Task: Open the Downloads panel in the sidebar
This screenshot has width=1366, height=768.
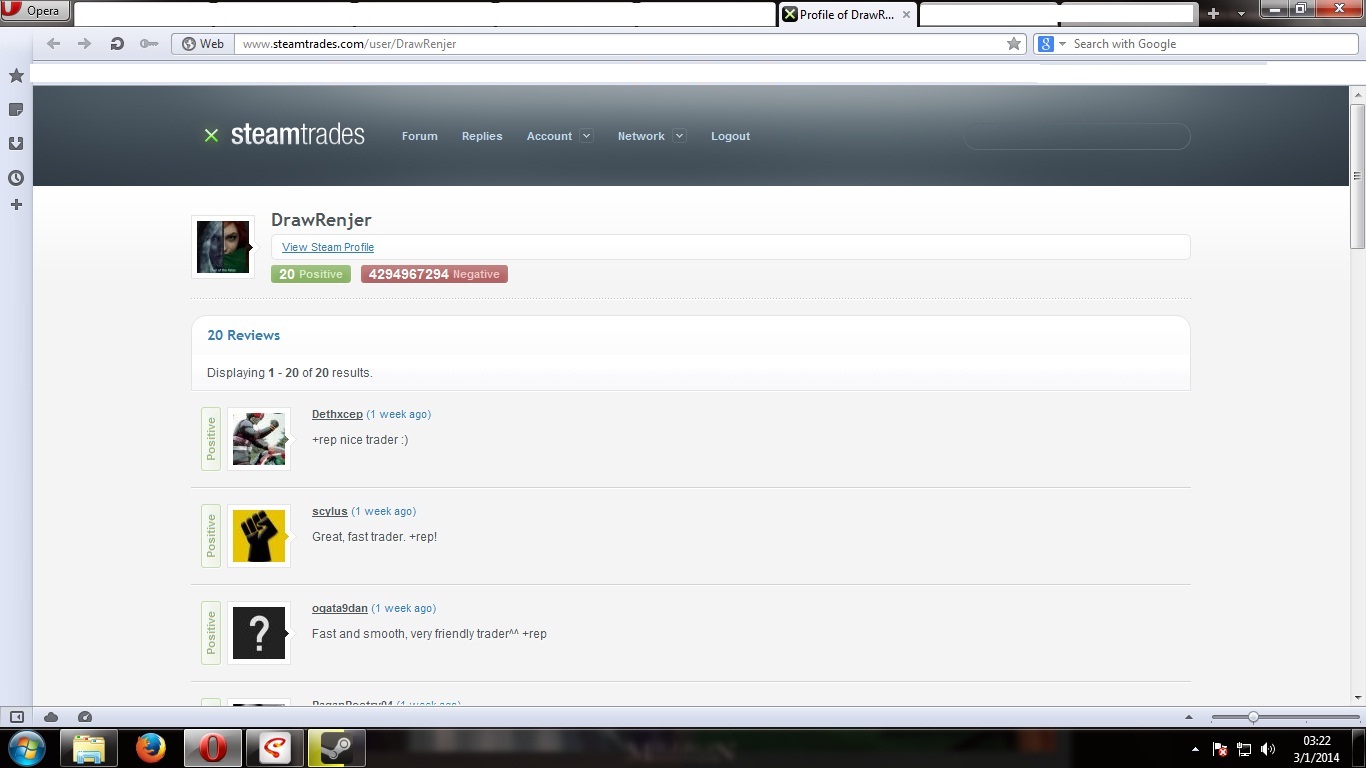Action: click(16, 143)
